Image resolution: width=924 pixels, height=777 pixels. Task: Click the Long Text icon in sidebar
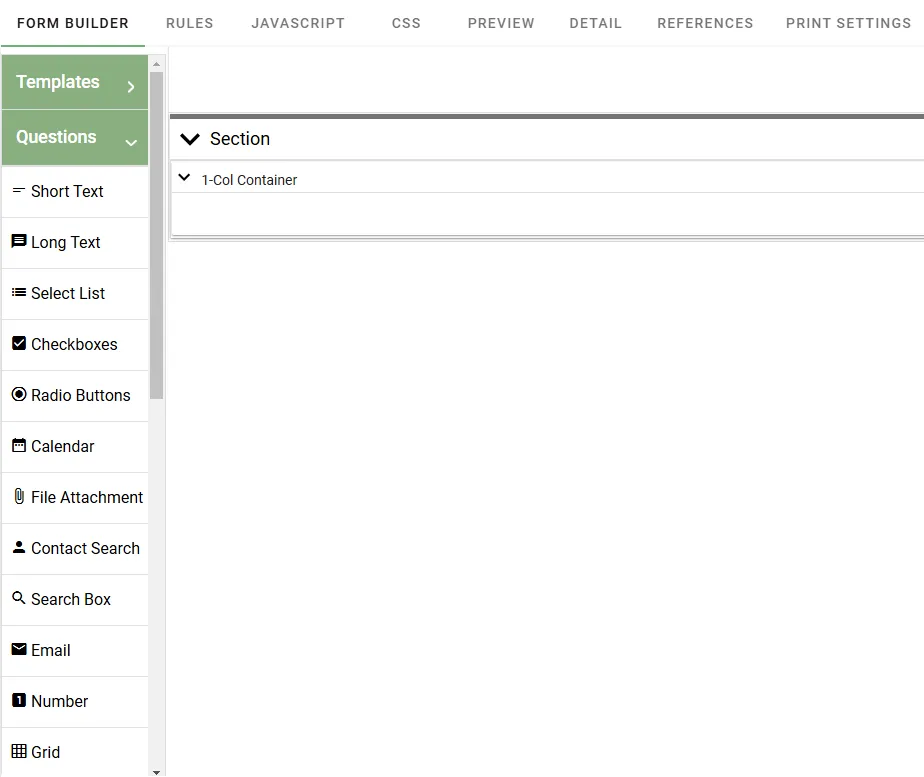[x=65, y=242]
